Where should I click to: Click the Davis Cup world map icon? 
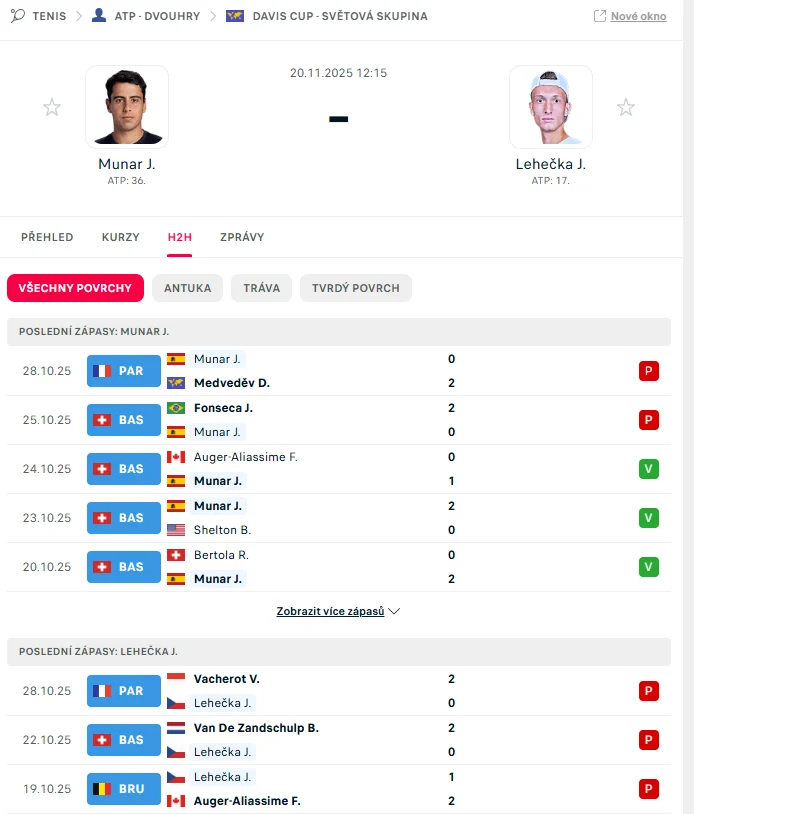(x=235, y=16)
